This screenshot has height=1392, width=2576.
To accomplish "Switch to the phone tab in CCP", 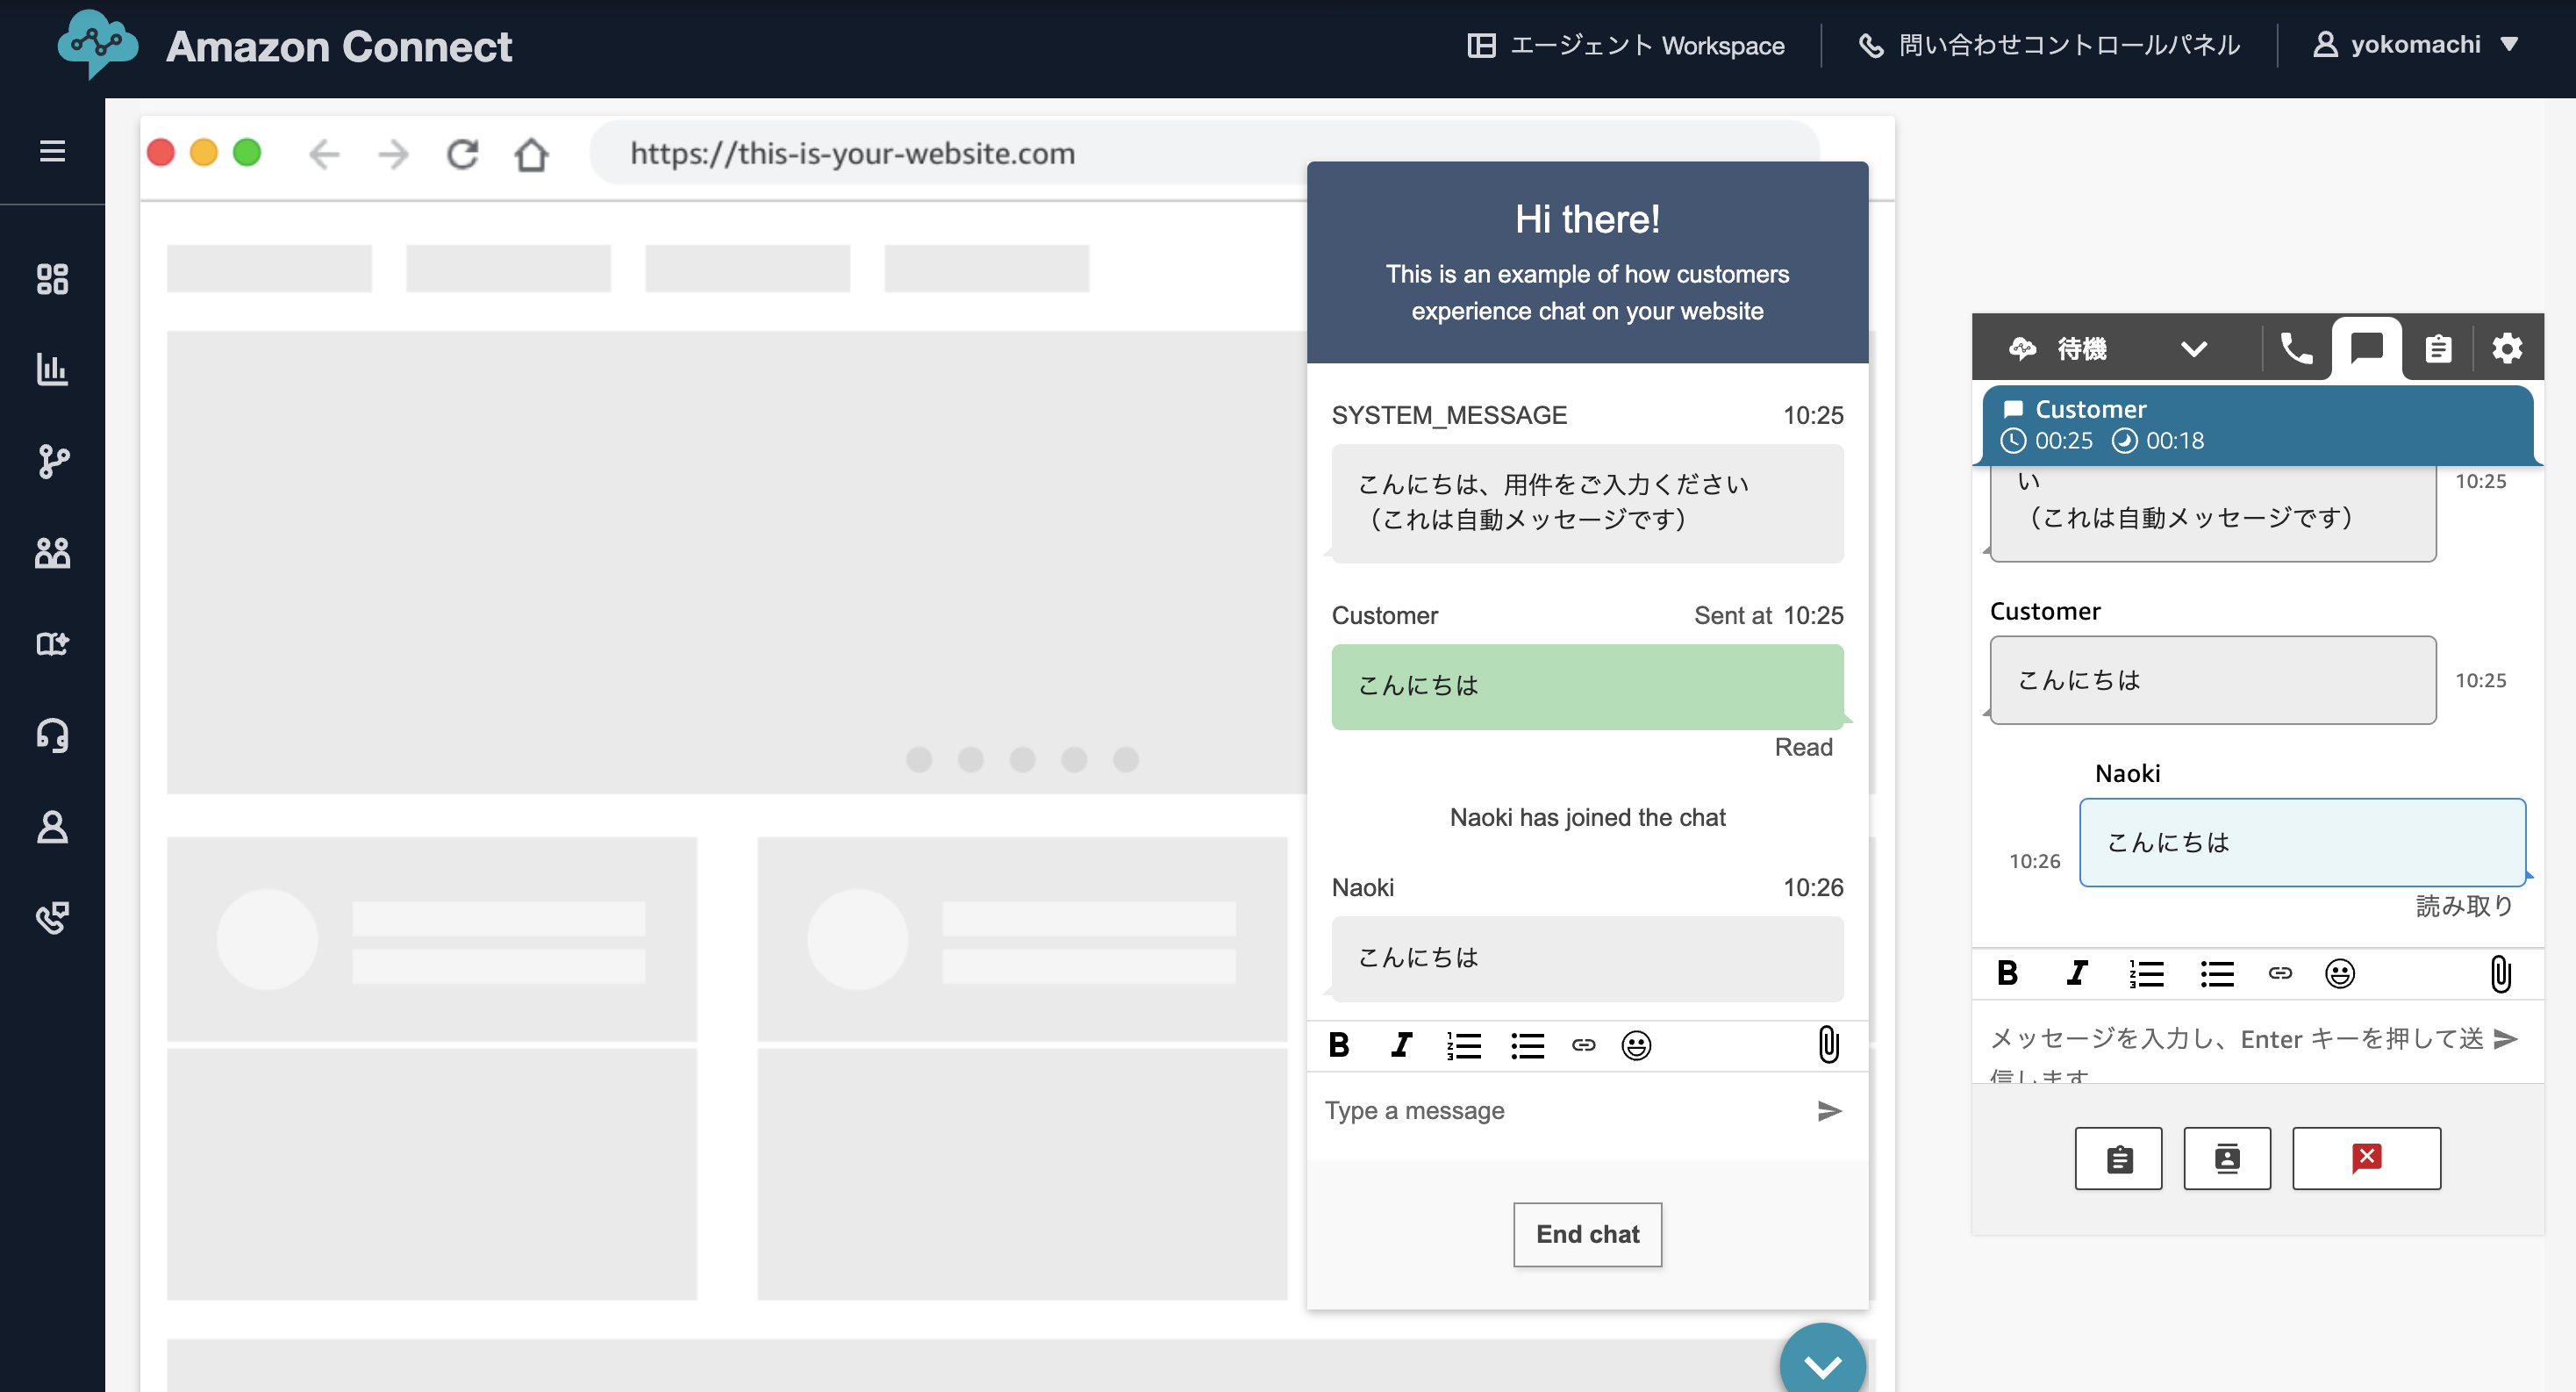I will [x=2296, y=349].
